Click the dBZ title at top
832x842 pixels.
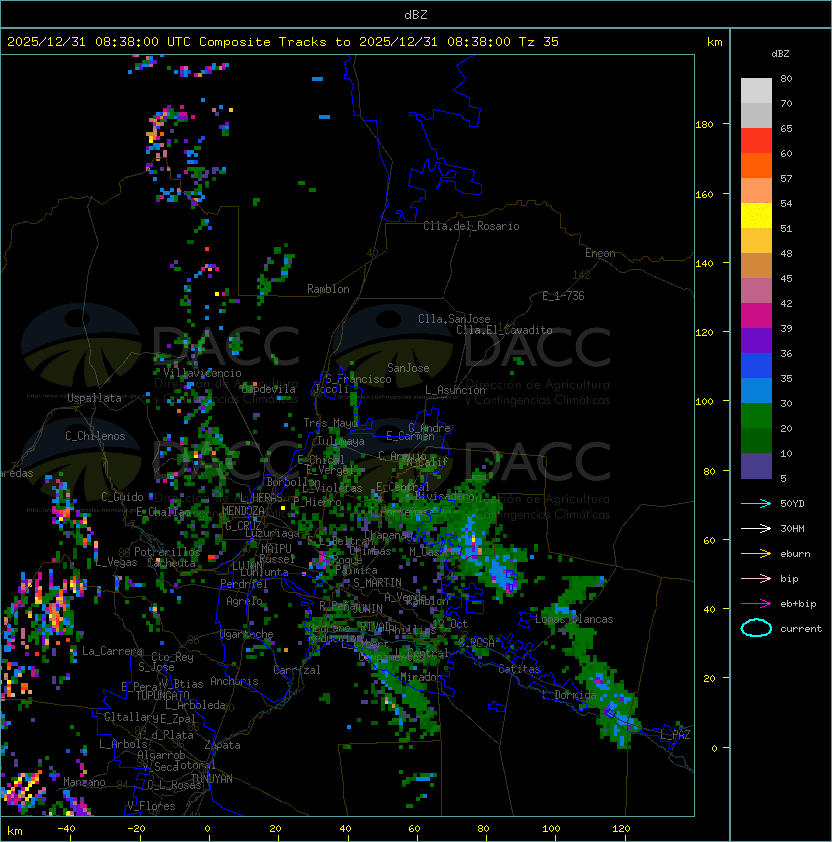point(416,14)
